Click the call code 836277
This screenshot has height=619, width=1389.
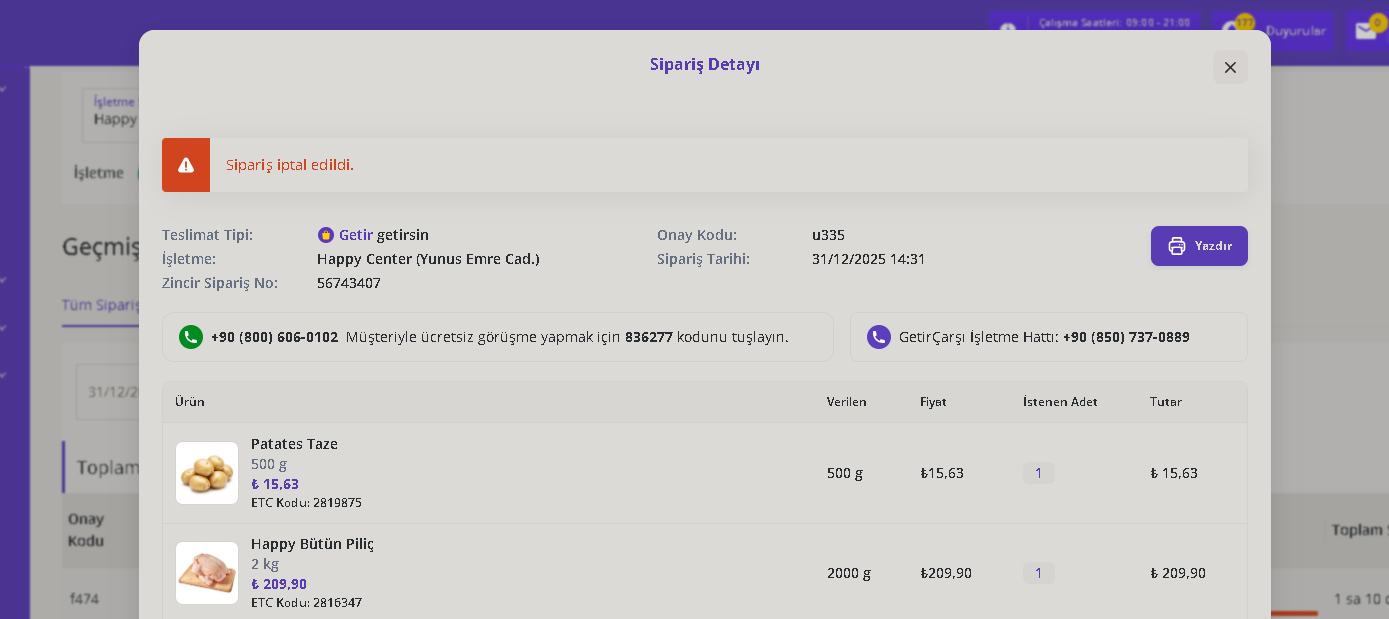(649, 337)
